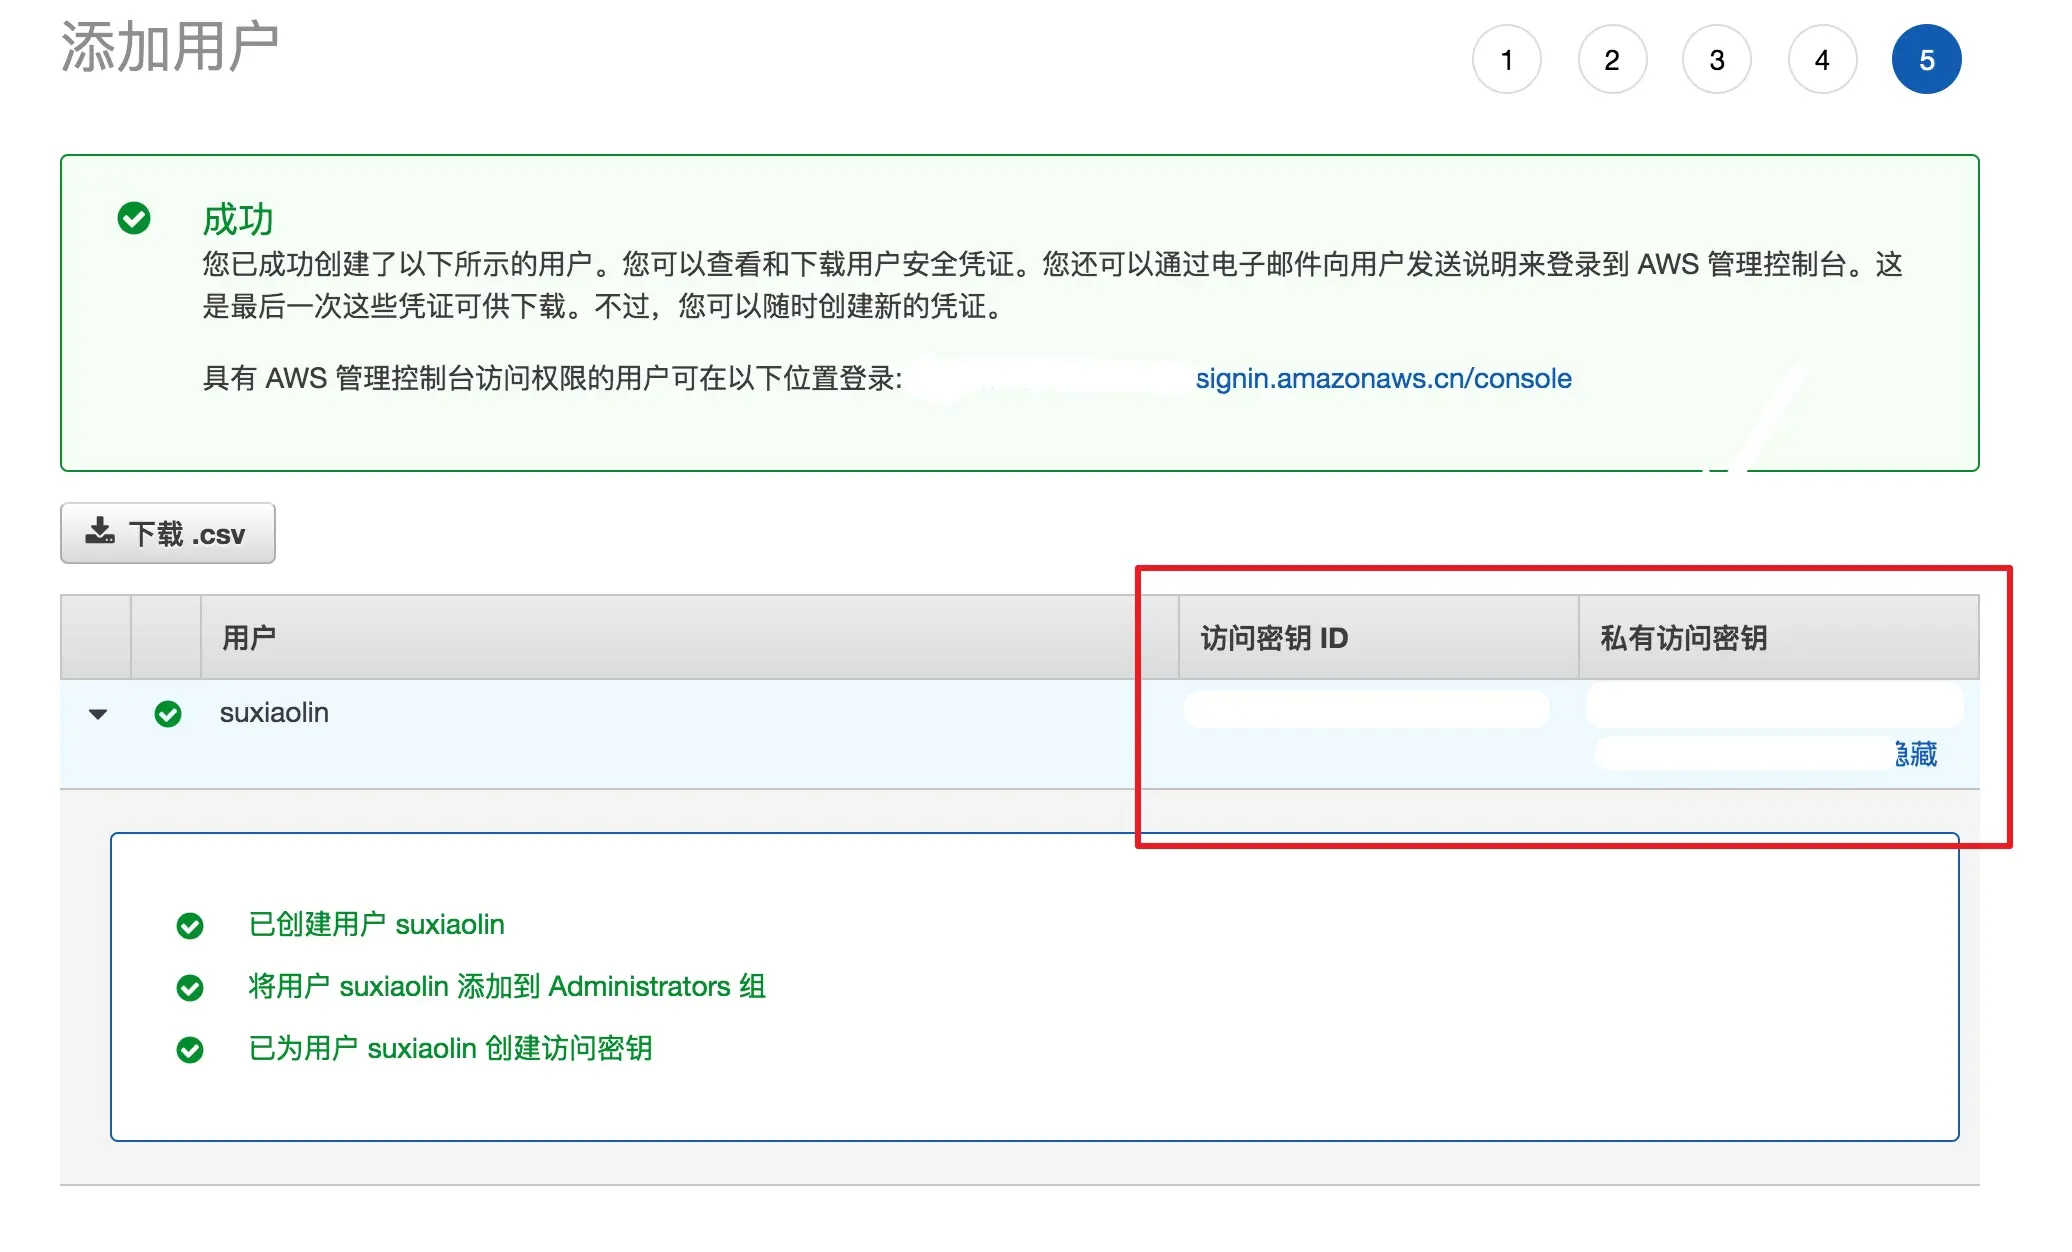Click checkmark next to 已创建用户 suxiaolin

(190, 926)
